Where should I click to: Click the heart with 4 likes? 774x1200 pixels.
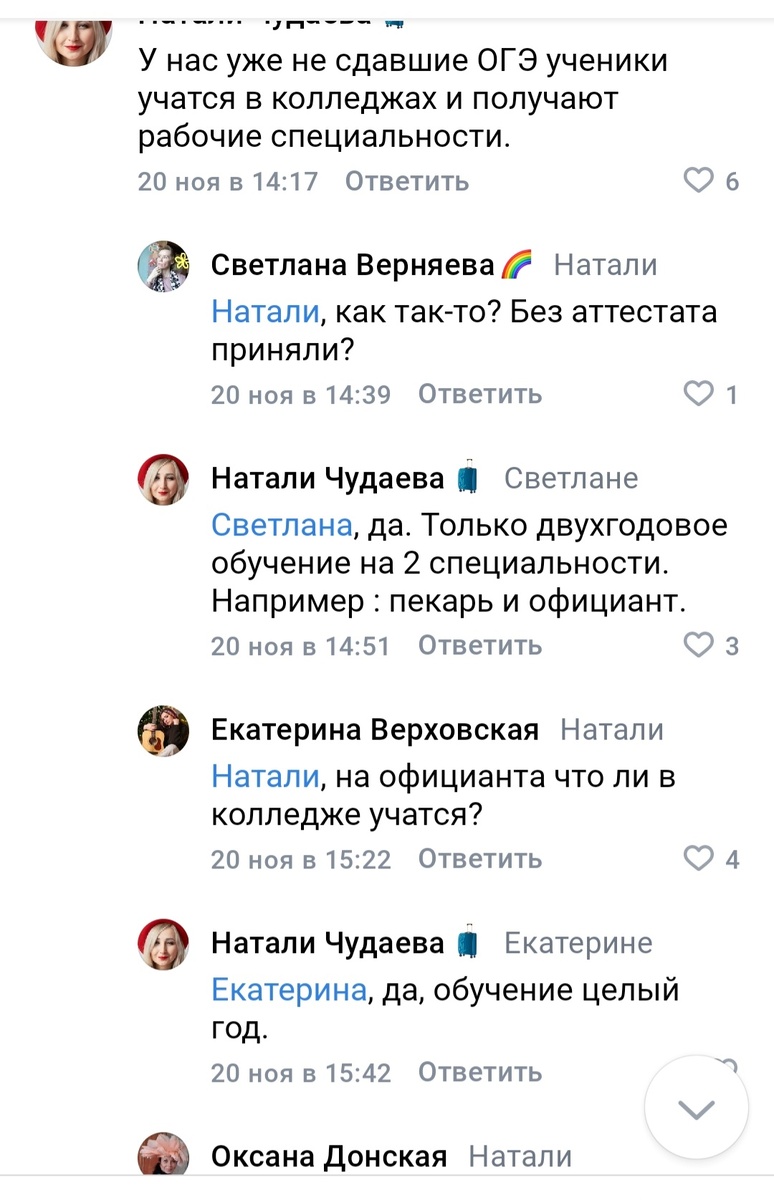pyautogui.click(x=698, y=859)
